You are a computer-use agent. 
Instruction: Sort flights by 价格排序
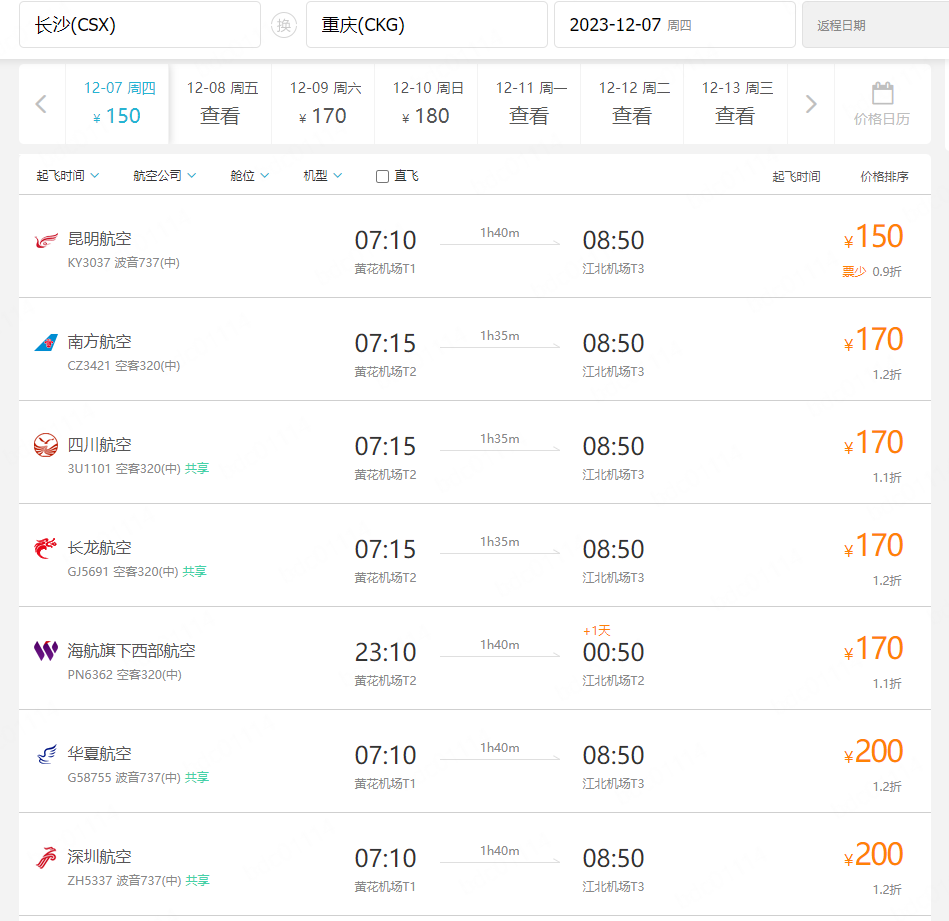[x=884, y=177]
